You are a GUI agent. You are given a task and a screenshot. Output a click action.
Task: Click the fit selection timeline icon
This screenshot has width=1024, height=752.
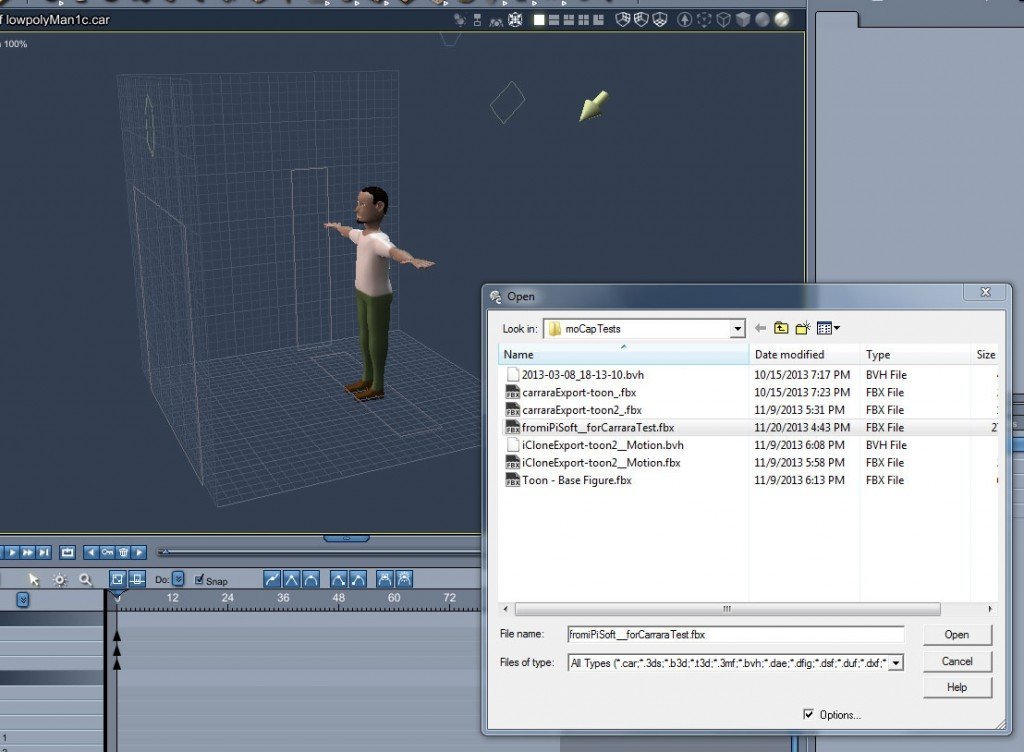[117, 579]
